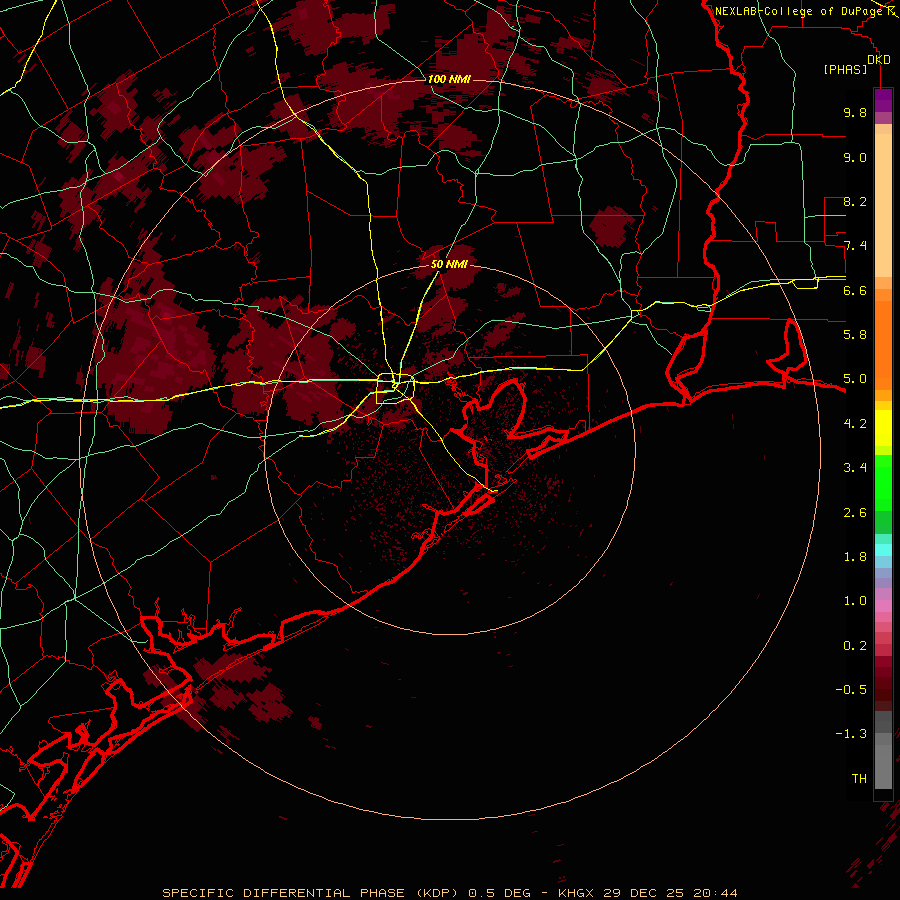
Task: Click the 2.6 value on the legend
Action: (x=855, y=513)
